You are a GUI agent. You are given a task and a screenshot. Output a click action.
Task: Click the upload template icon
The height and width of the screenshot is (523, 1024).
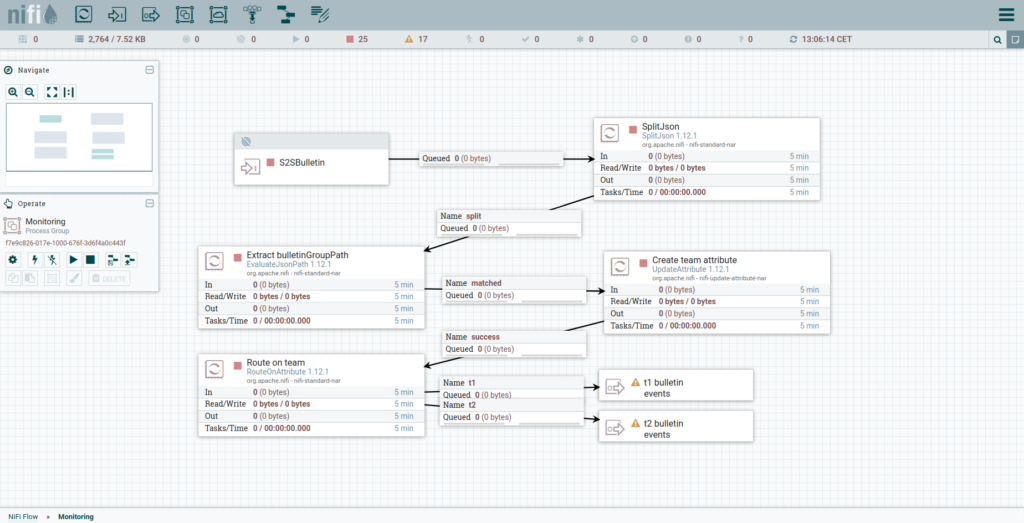pos(130,260)
